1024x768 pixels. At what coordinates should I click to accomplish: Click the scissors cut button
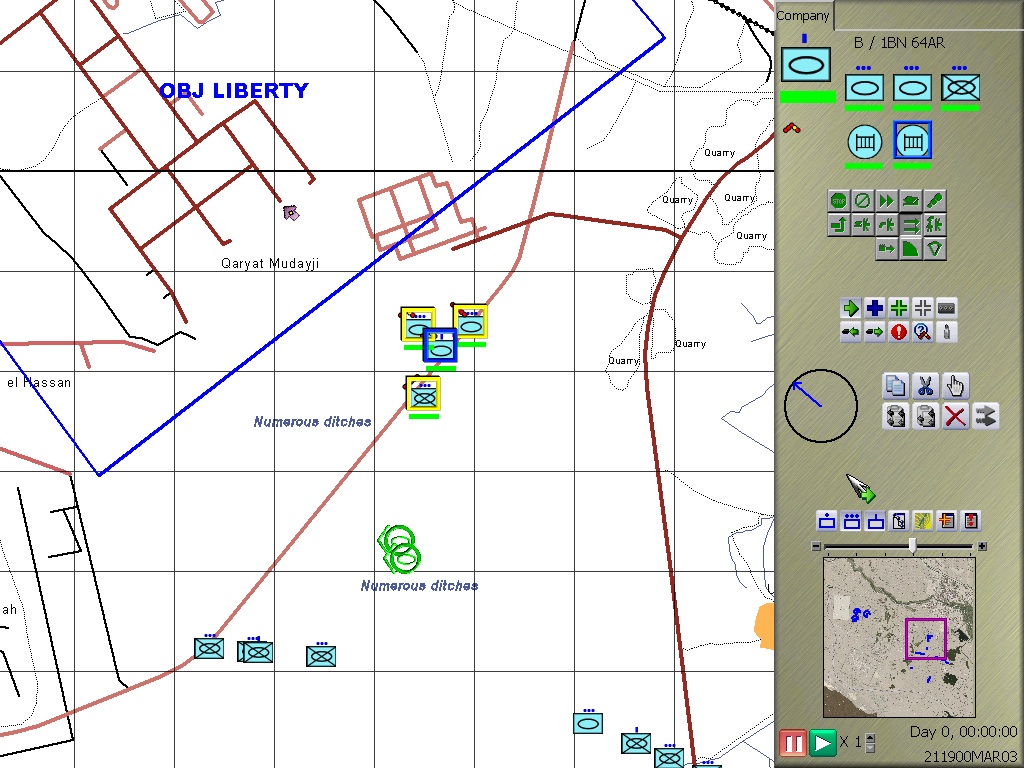(x=925, y=386)
